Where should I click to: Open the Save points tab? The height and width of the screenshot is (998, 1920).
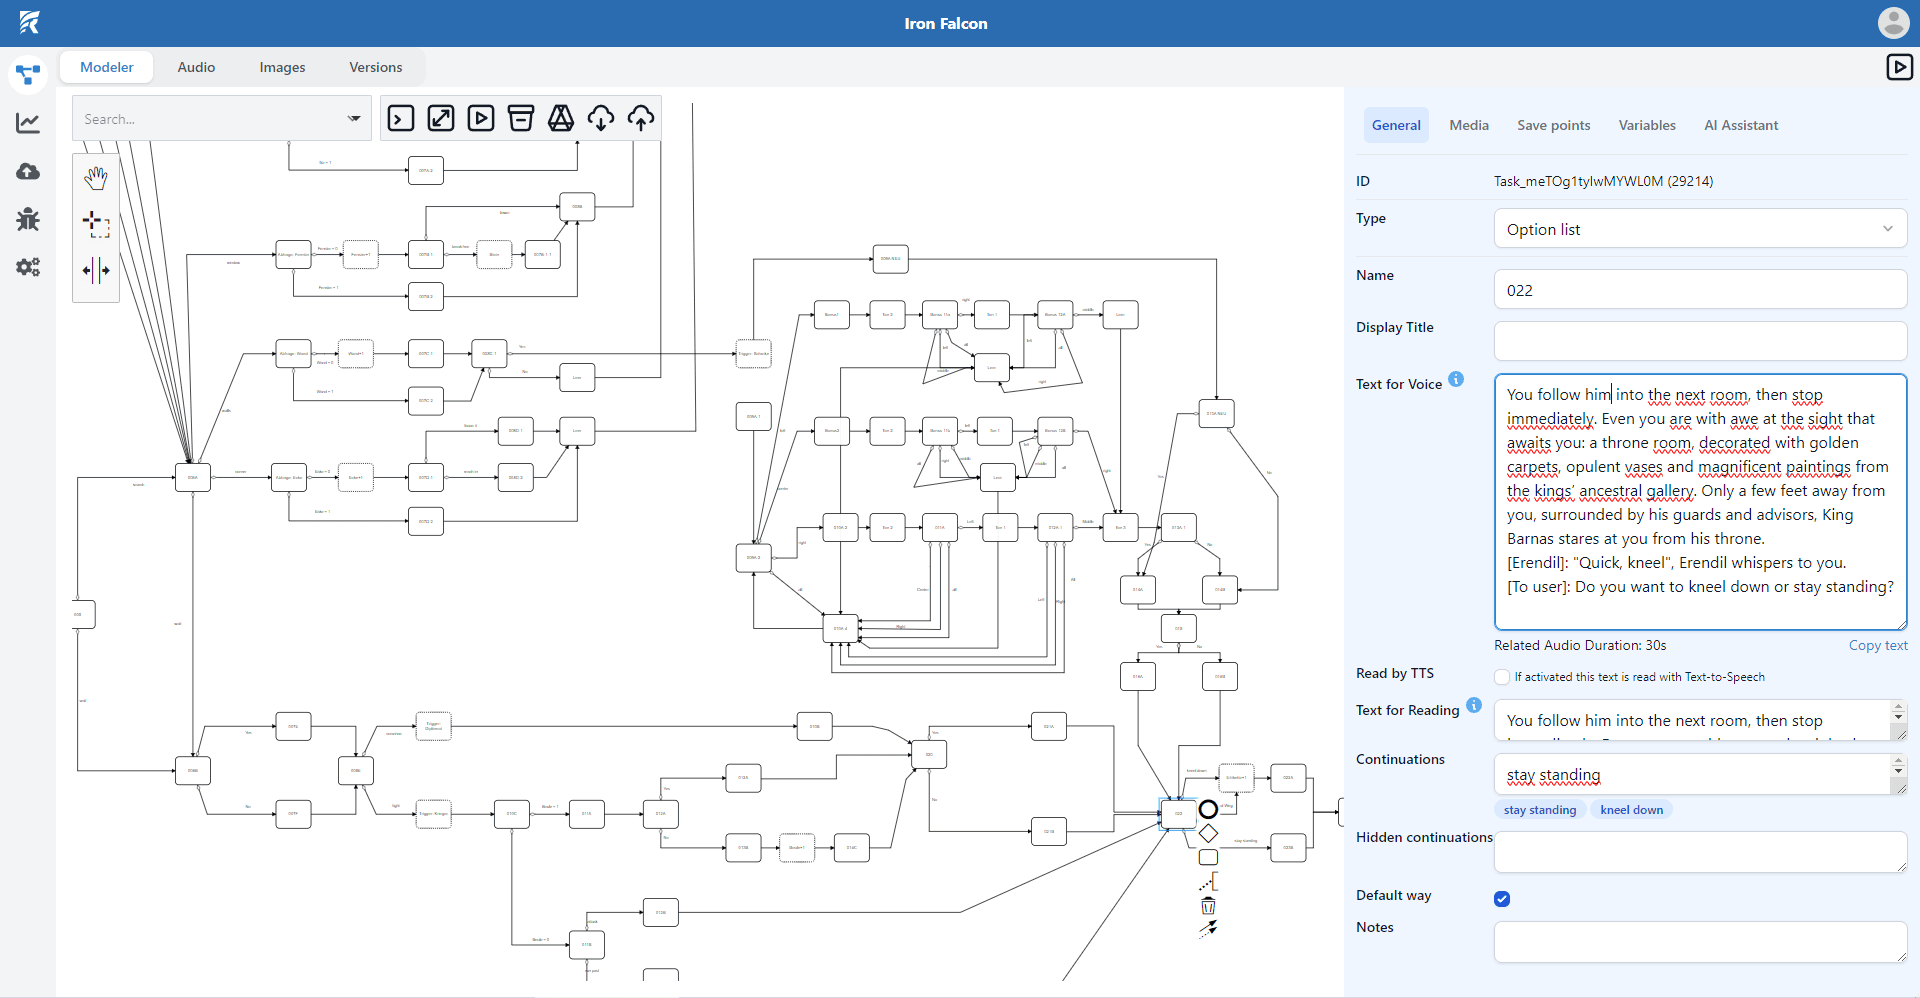click(1553, 125)
